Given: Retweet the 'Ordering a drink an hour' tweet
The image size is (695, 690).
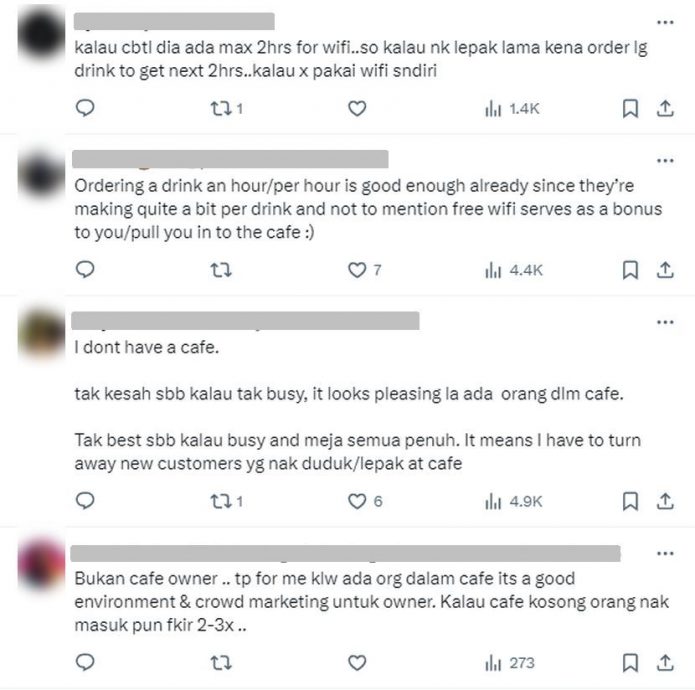Looking at the screenshot, I should (x=221, y=270).
